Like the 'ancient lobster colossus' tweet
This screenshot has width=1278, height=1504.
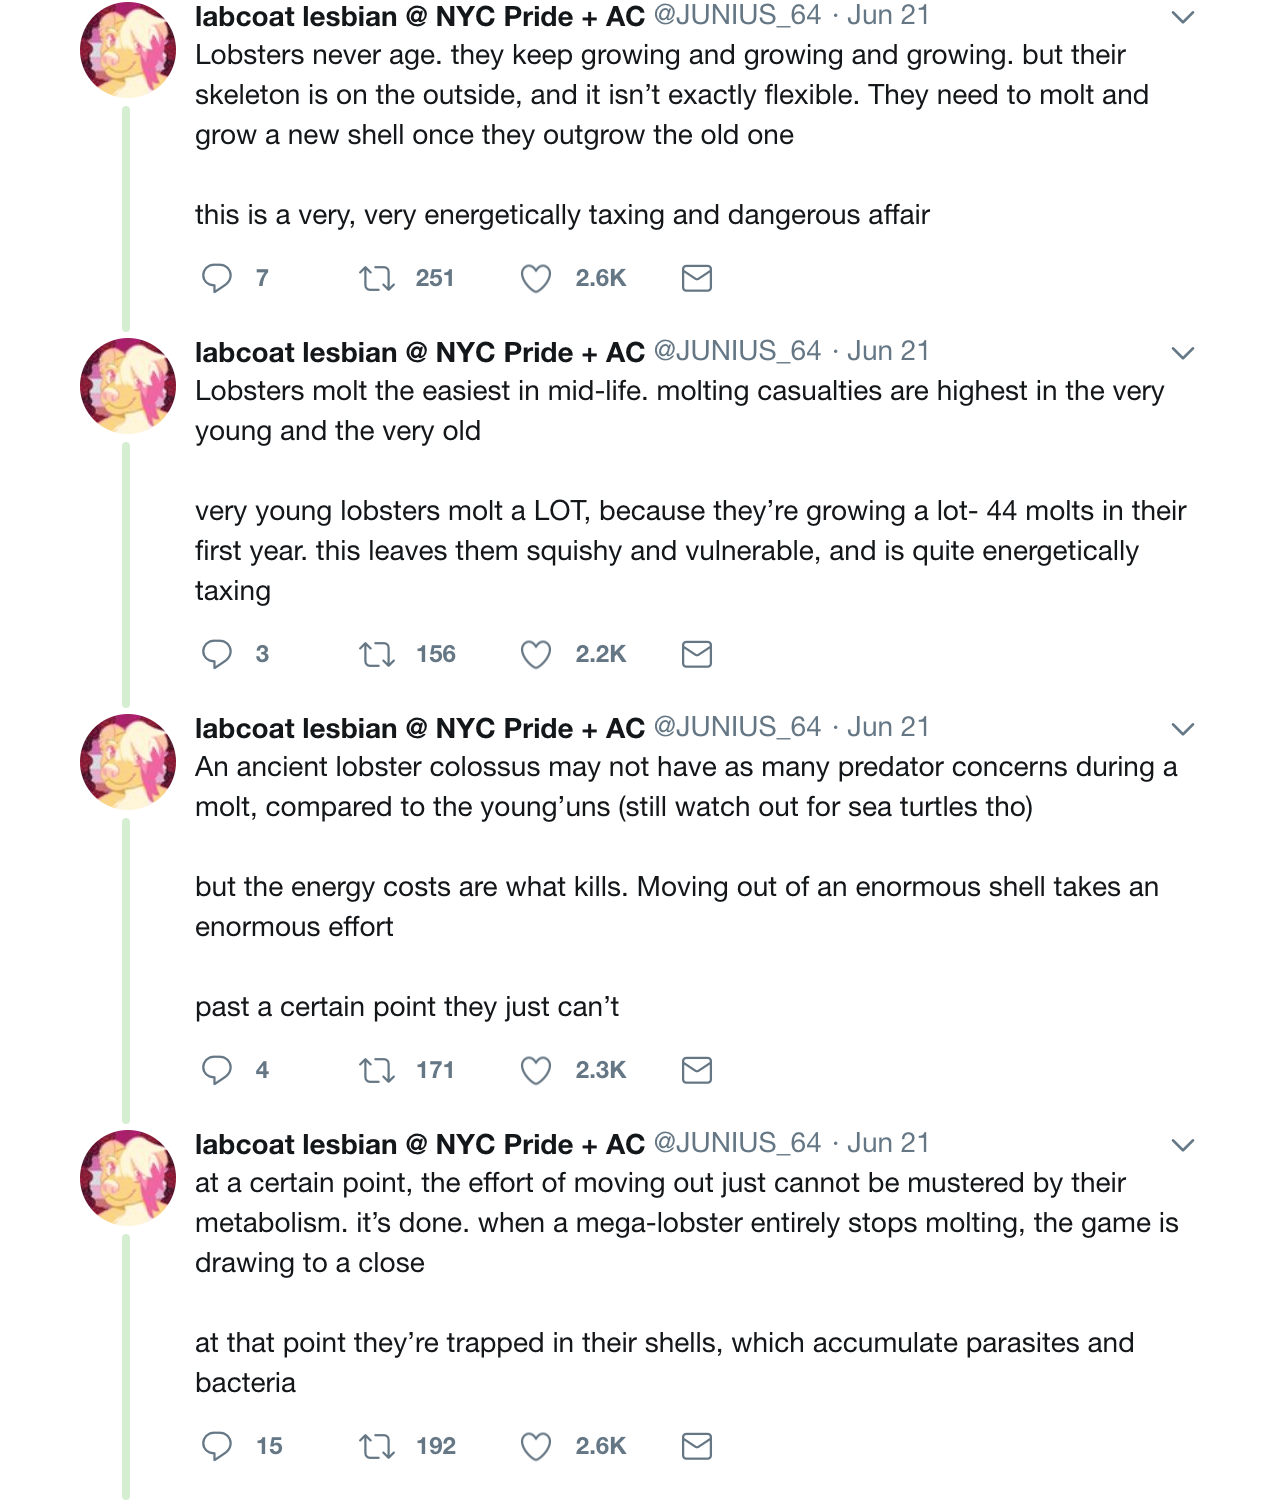(x=536, y=1070)
